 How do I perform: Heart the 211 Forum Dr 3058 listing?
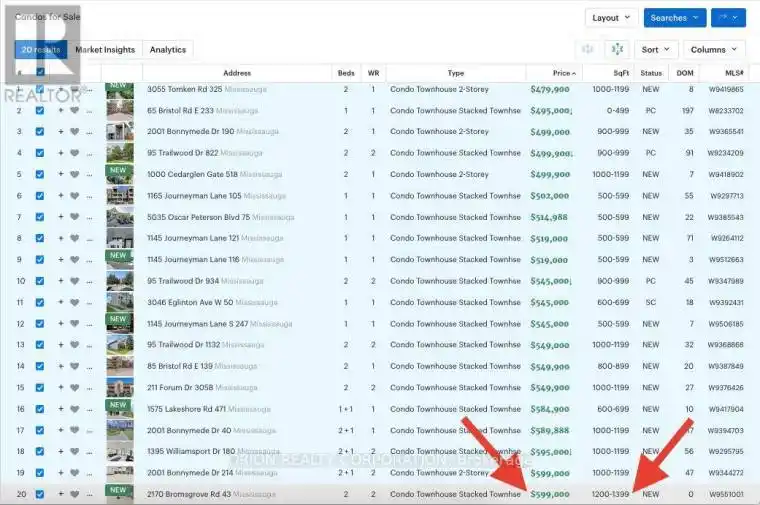coord(74,387)
